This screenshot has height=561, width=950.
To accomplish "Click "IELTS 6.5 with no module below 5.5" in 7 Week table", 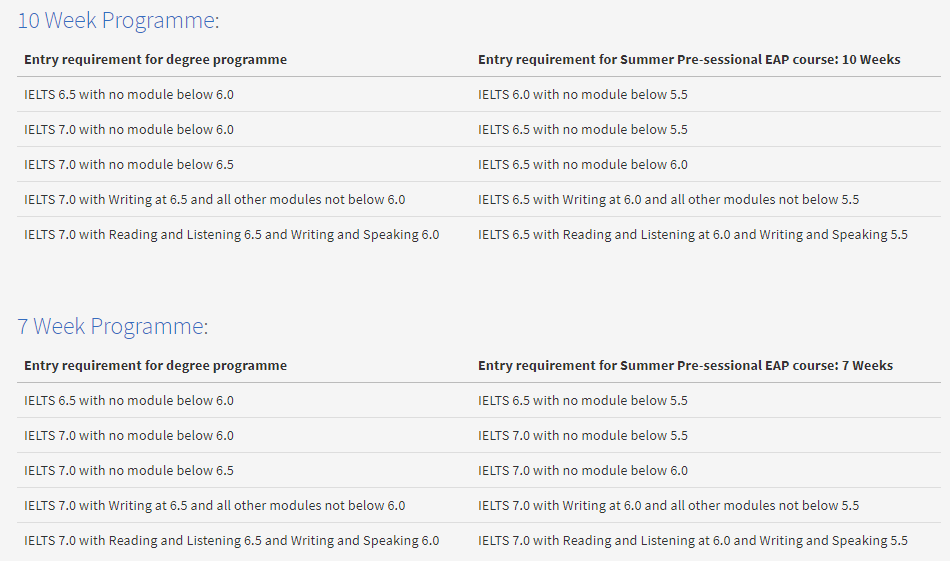I will pyautogui.click(x=583, y=401).
